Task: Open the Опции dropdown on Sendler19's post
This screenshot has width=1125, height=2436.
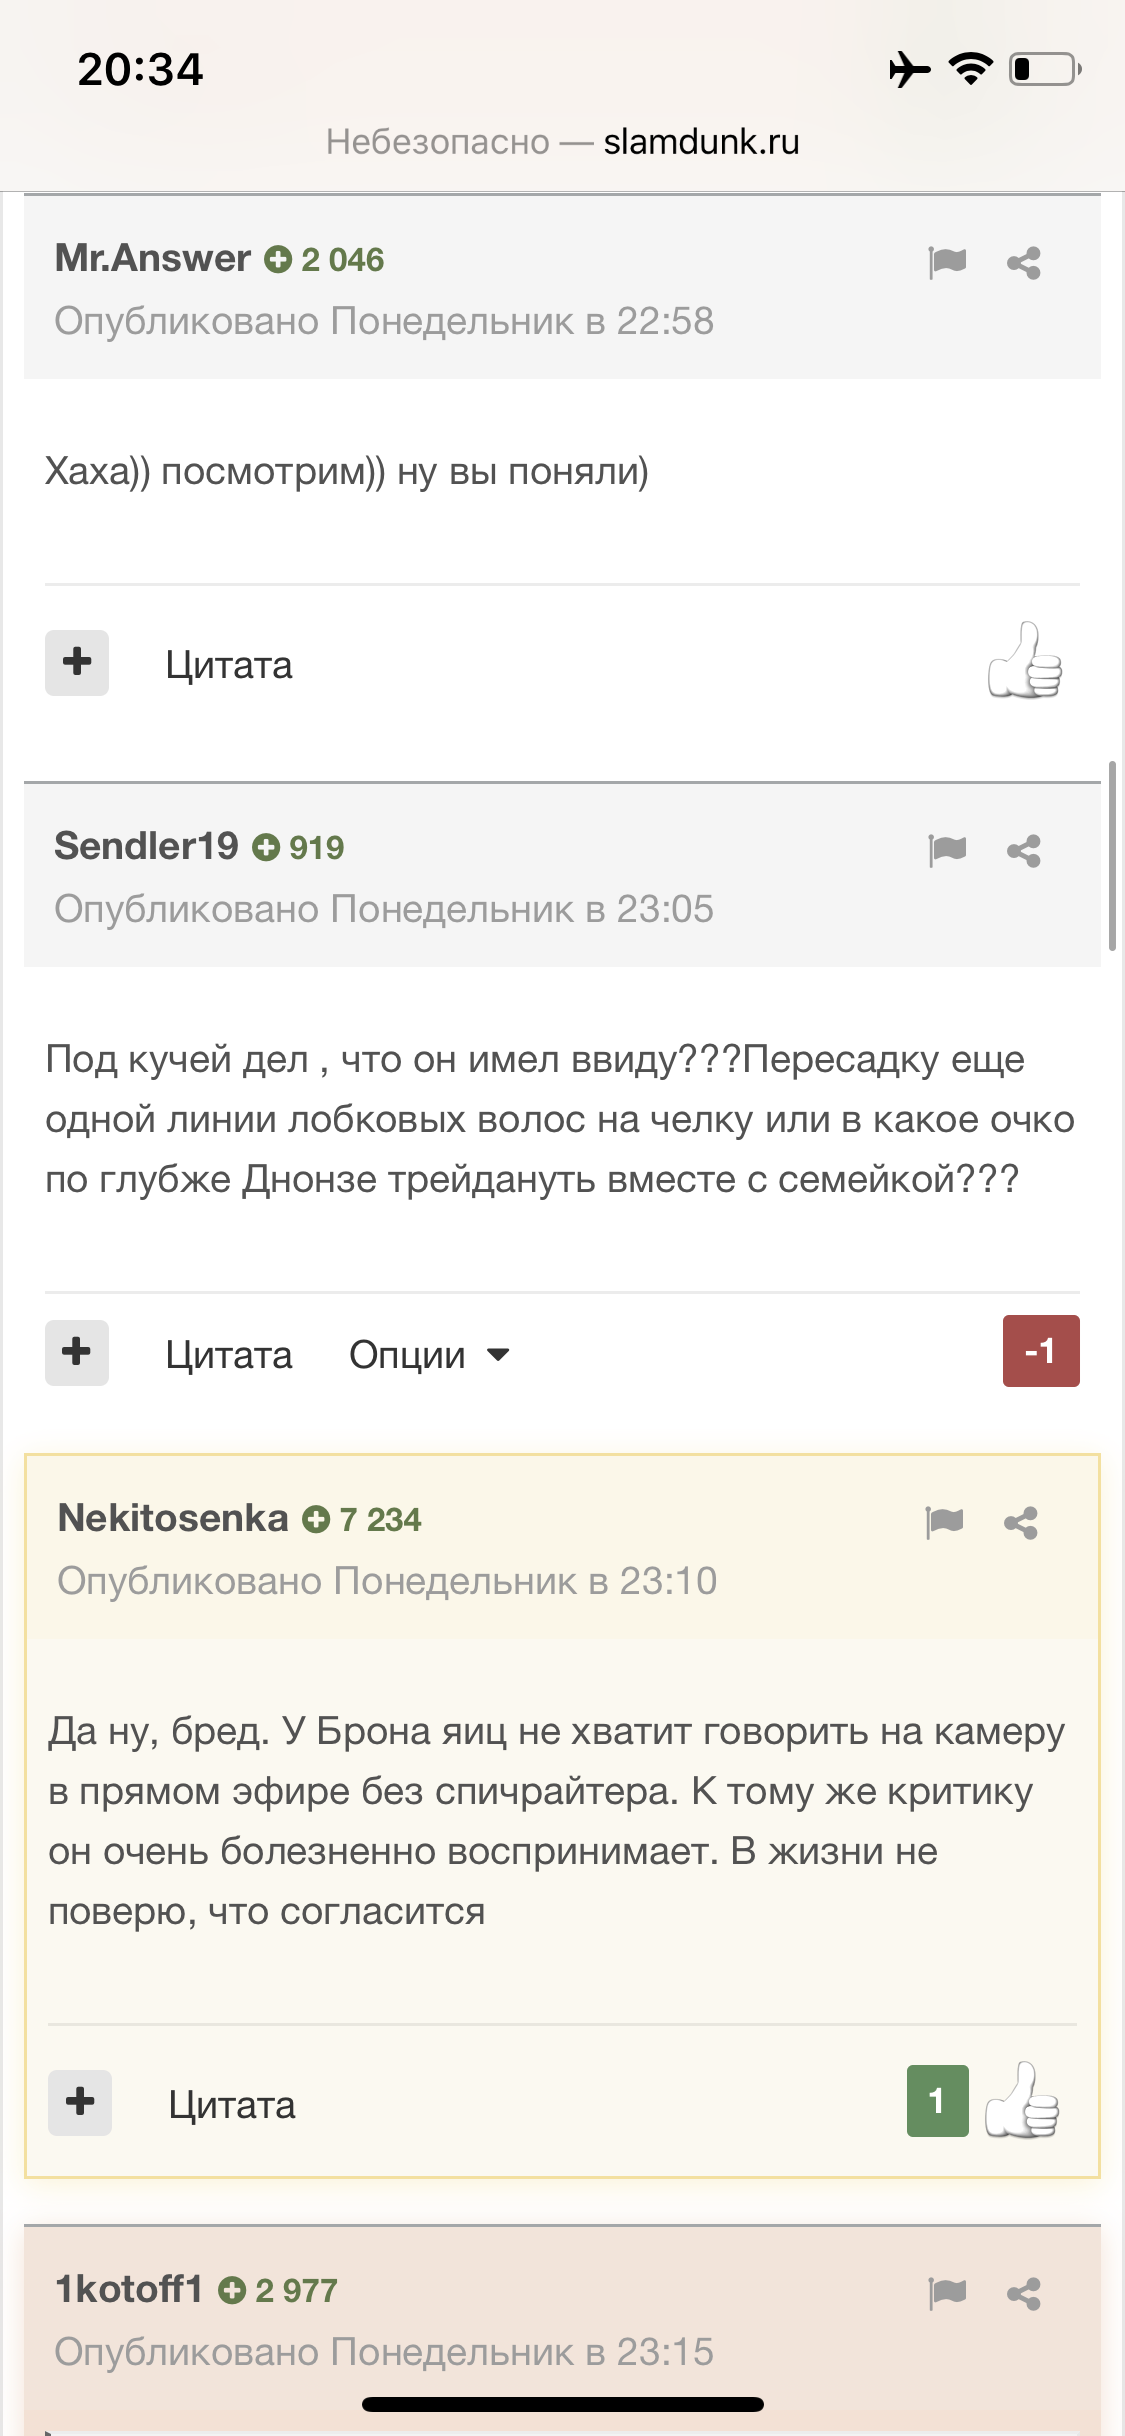Action: [429, 1355]
